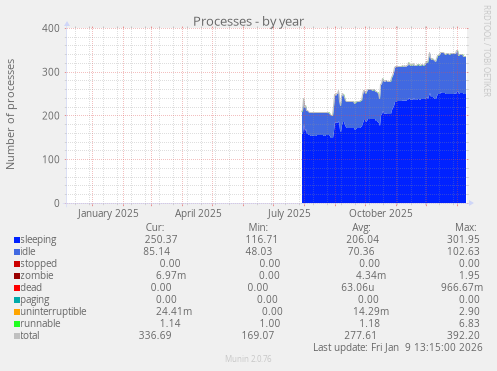This screenshot has width=497, height=371.
Task: Click the runnable average value 1.18
Action: click(x=369, y=323)
